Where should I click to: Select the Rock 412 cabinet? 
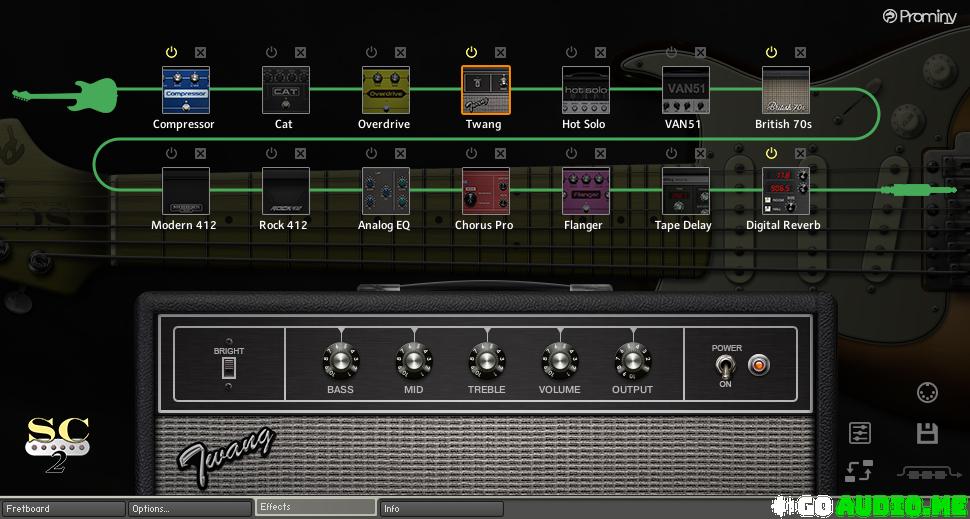286,191
